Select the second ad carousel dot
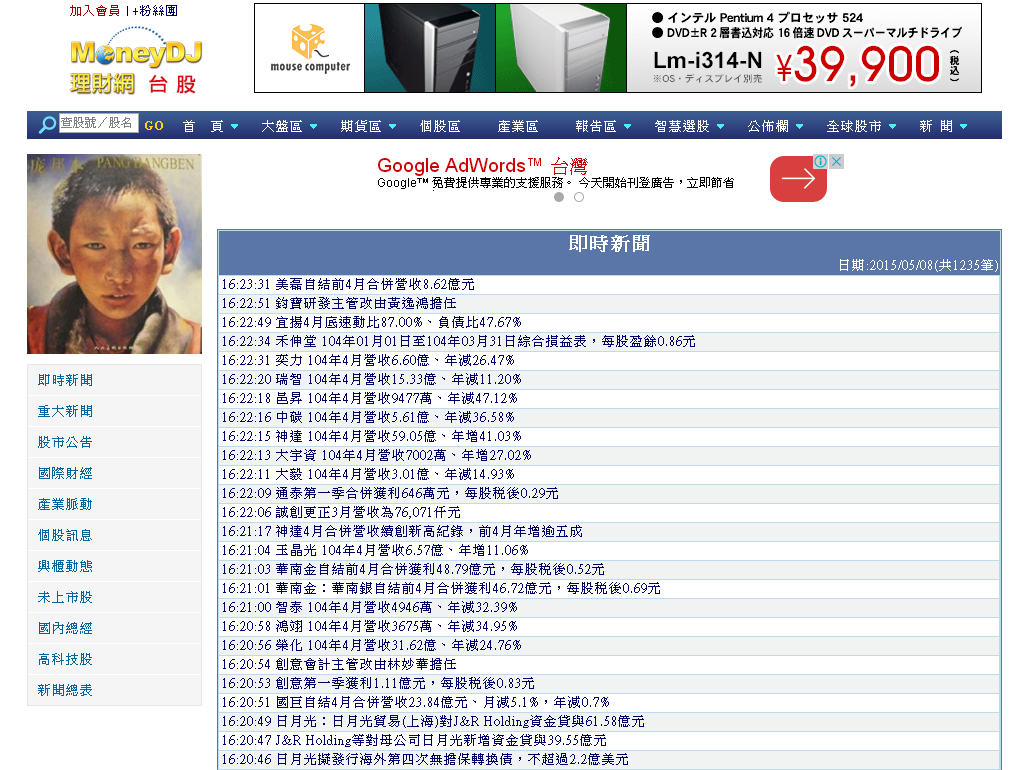Viewport: 1028px width, 770px height. click(578, 197)
